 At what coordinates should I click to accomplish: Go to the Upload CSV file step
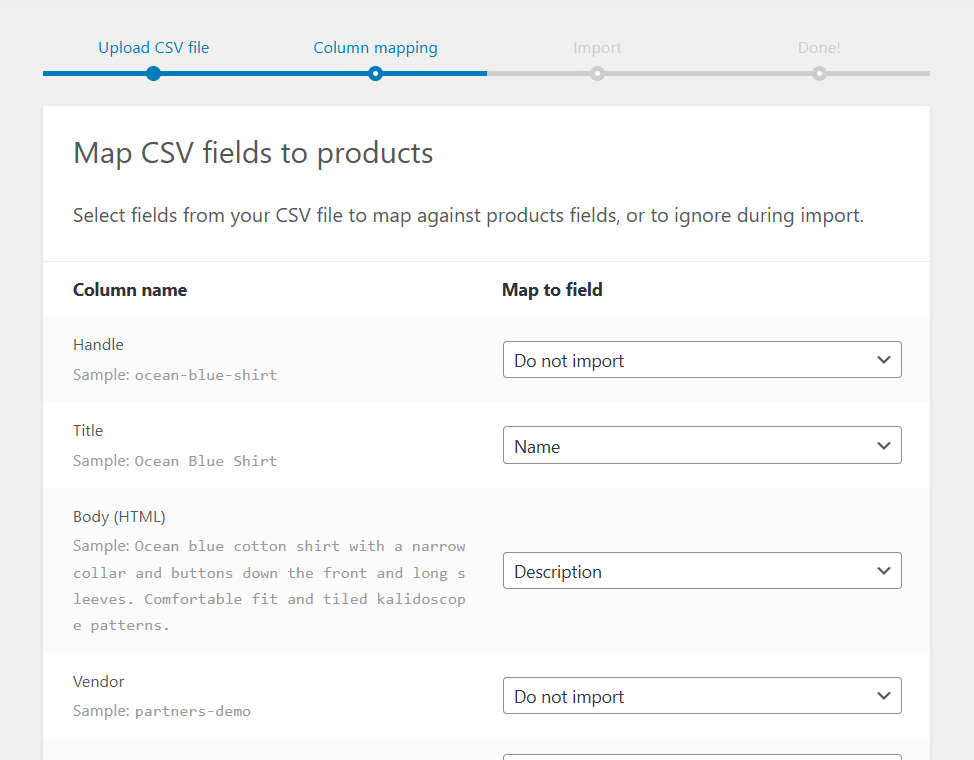(x=153, y=47)
